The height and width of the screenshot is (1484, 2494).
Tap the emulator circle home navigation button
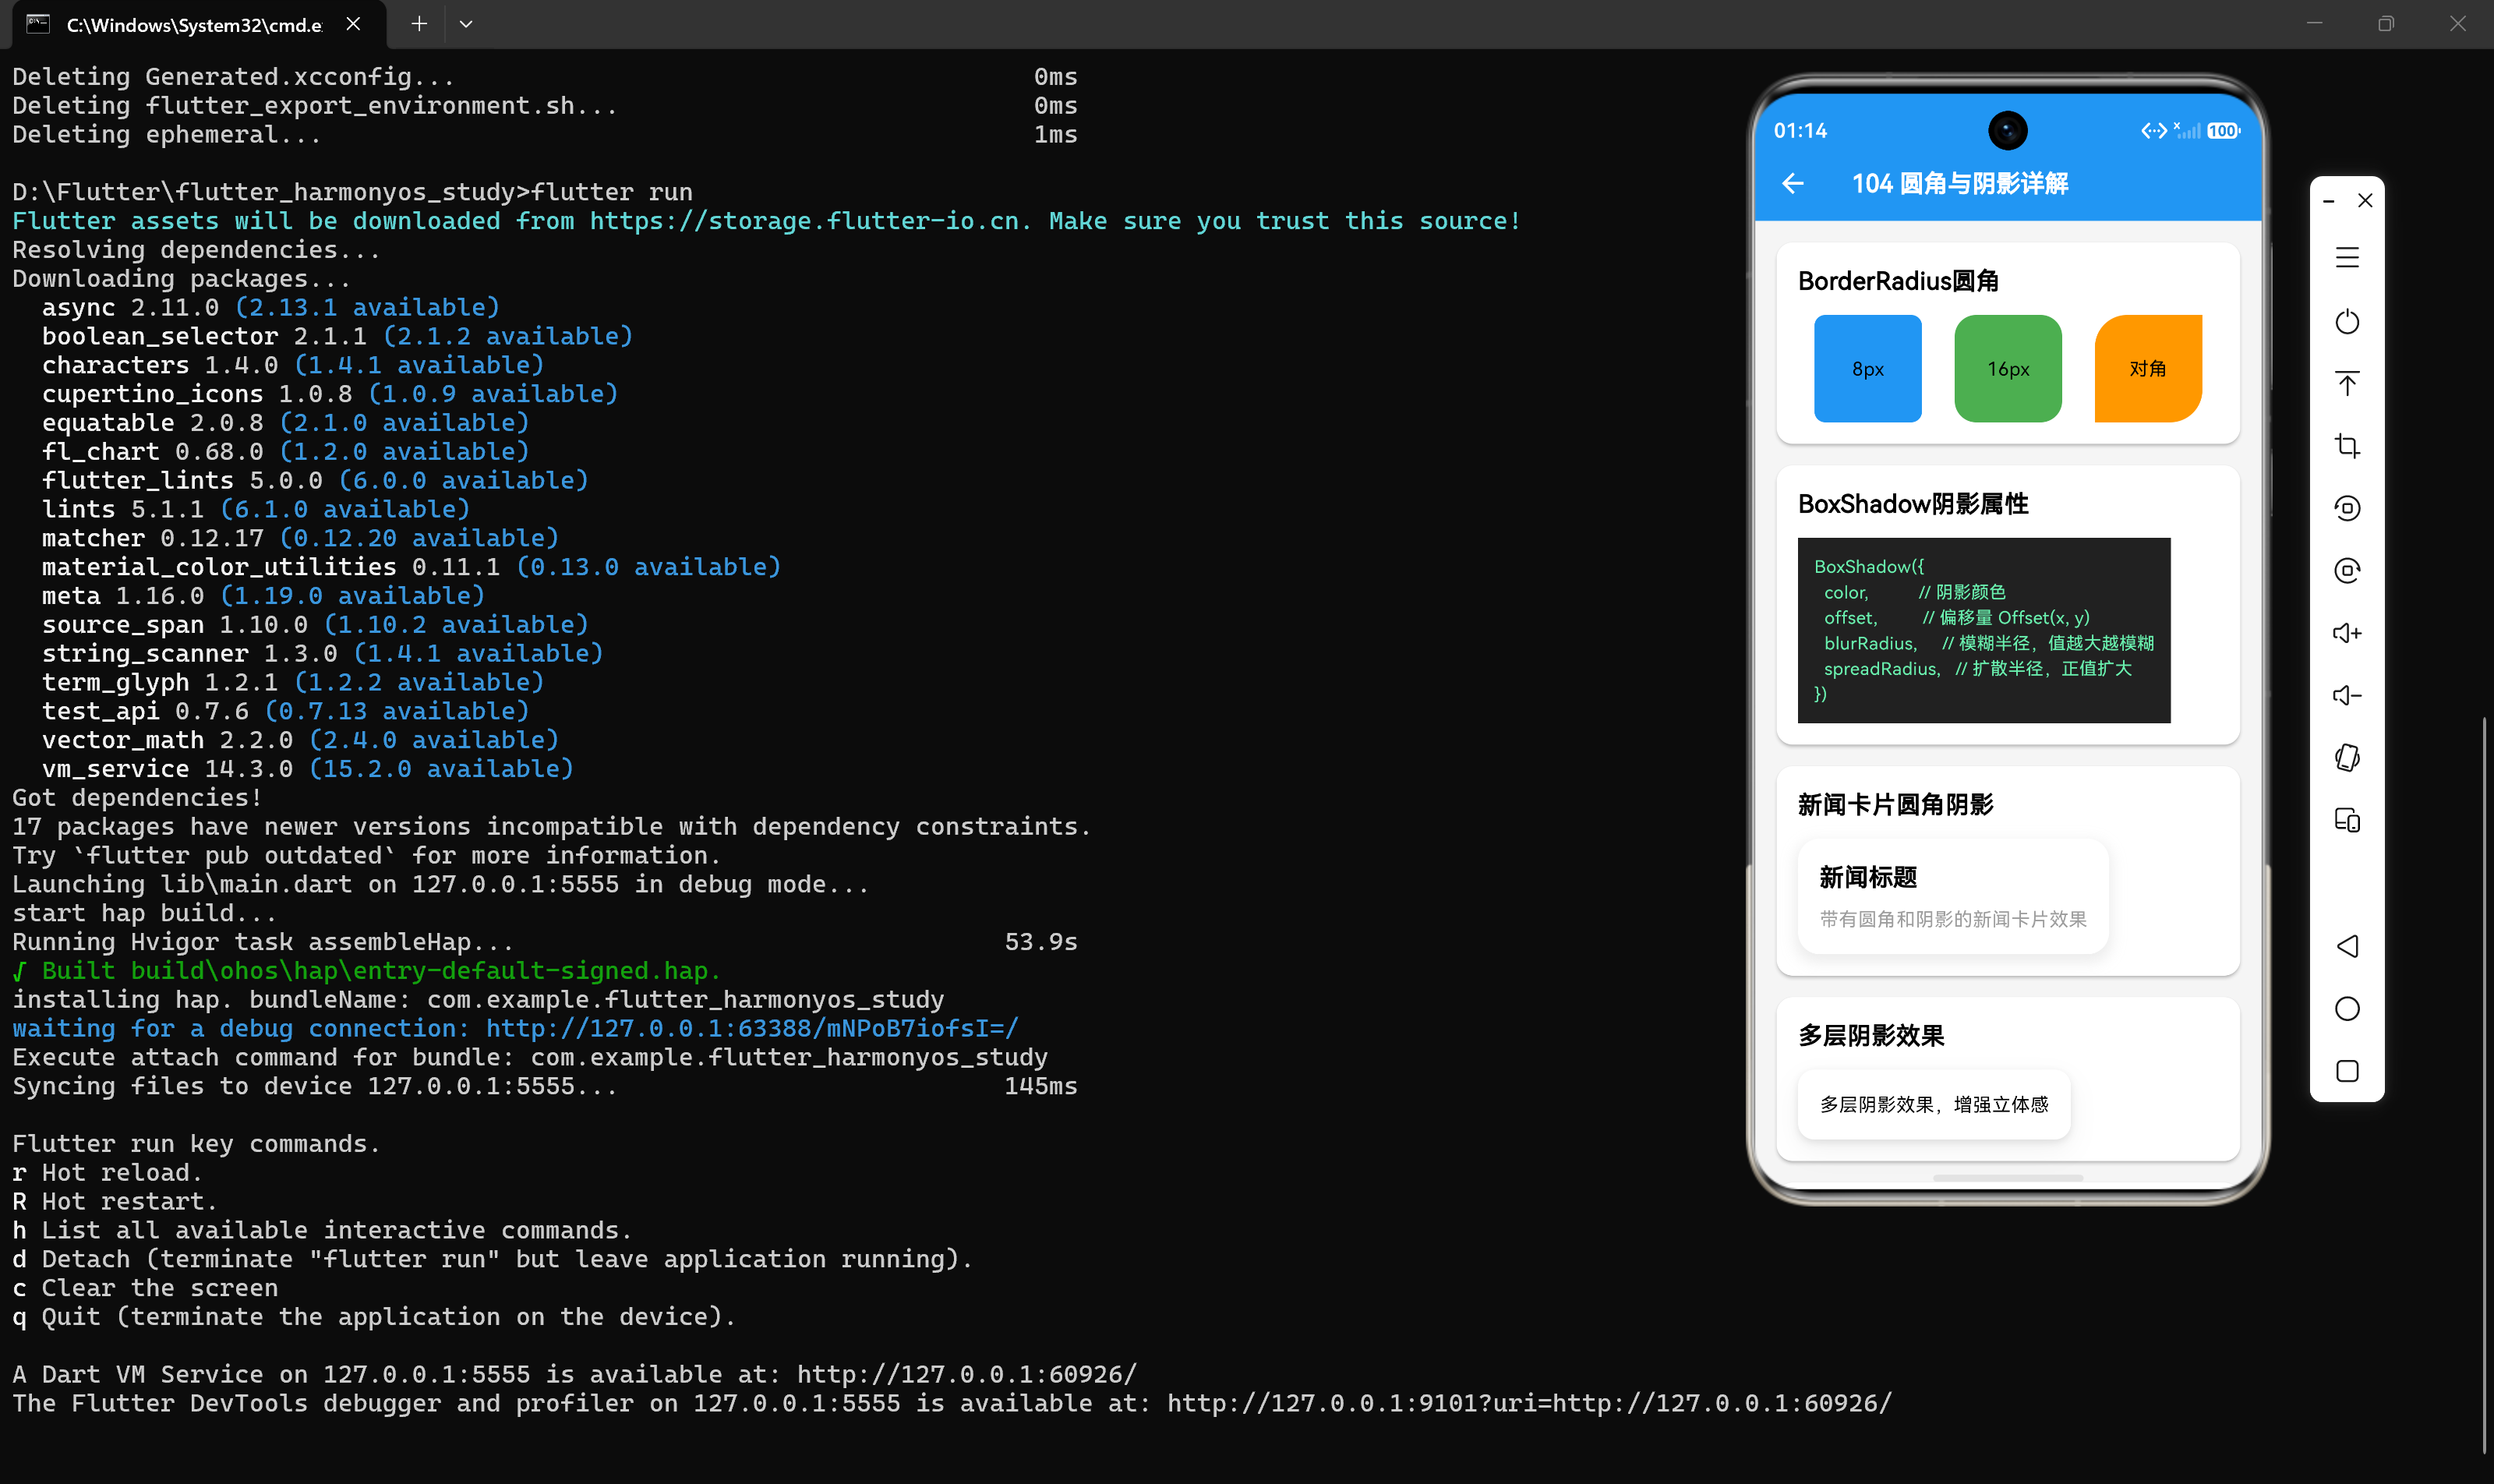[x=2347, y=1008]
